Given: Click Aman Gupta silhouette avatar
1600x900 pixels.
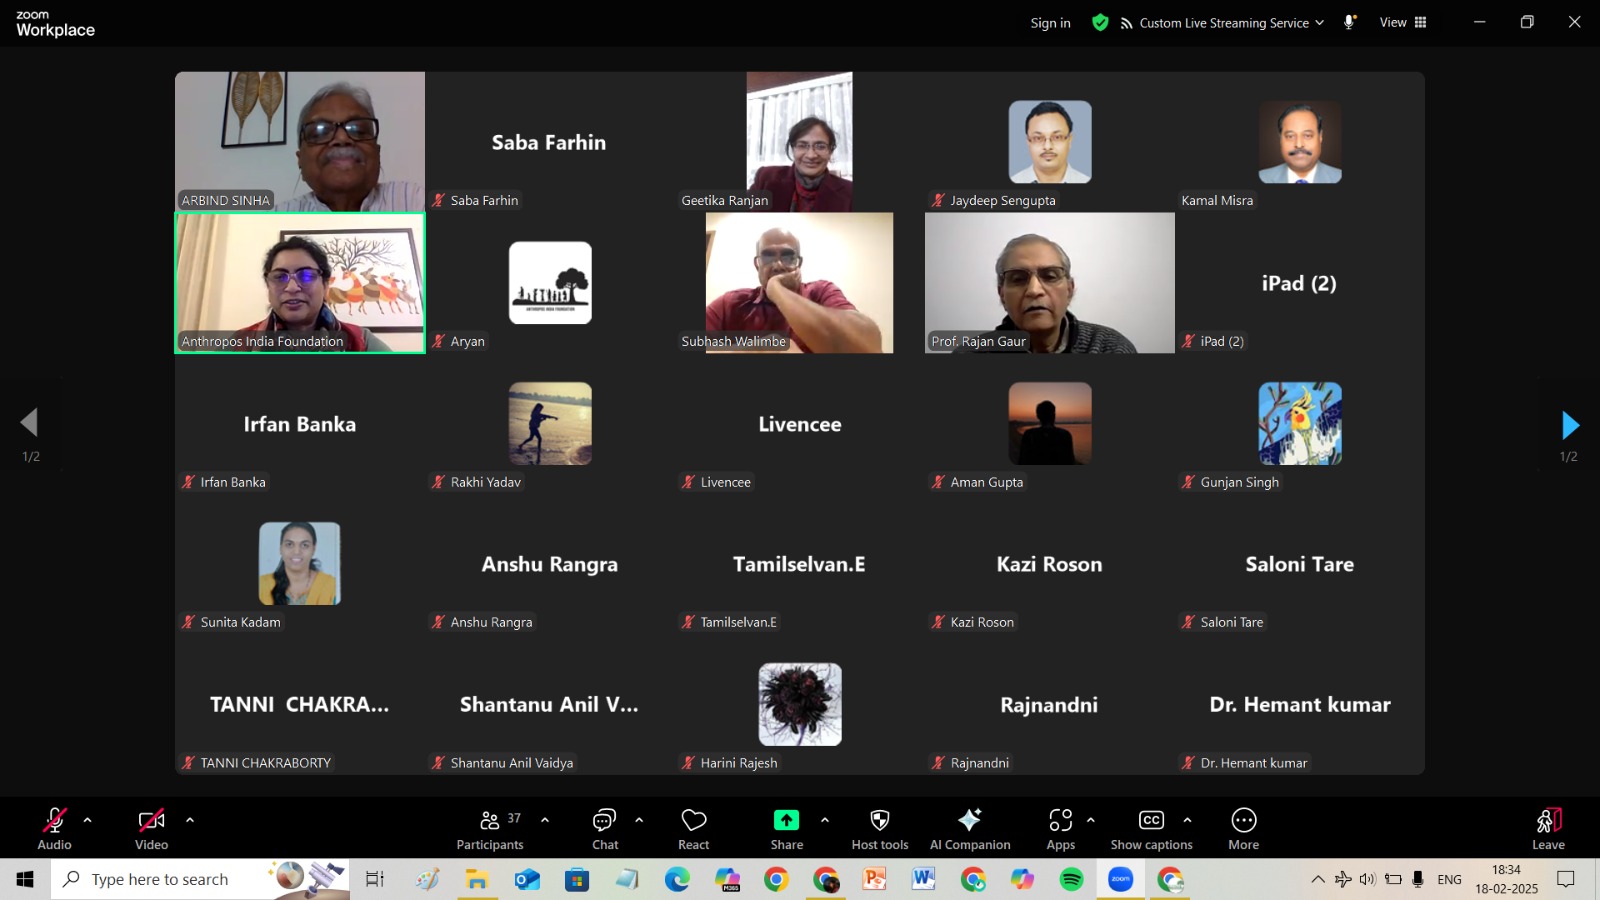Looking at the screenshot, I should click(x=1050, y=423).
